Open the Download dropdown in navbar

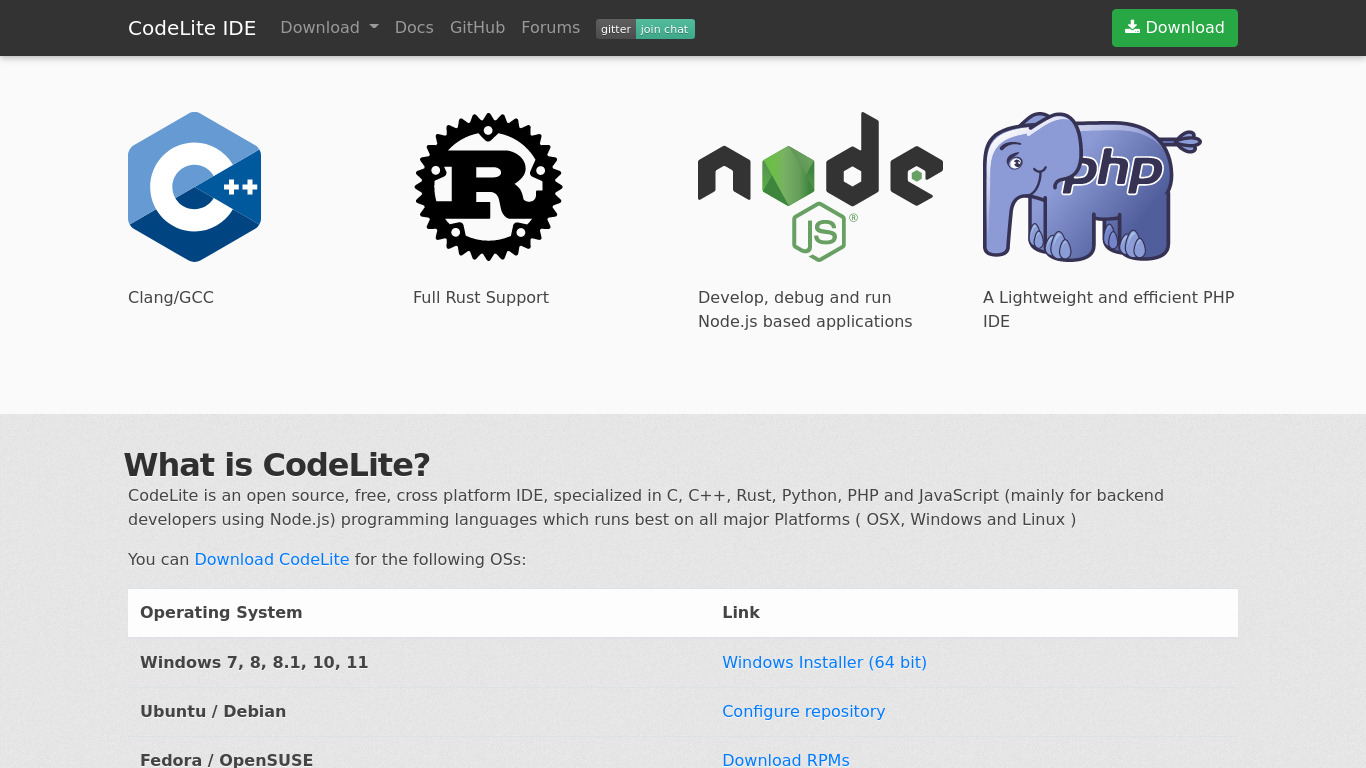tap(329, 28)
